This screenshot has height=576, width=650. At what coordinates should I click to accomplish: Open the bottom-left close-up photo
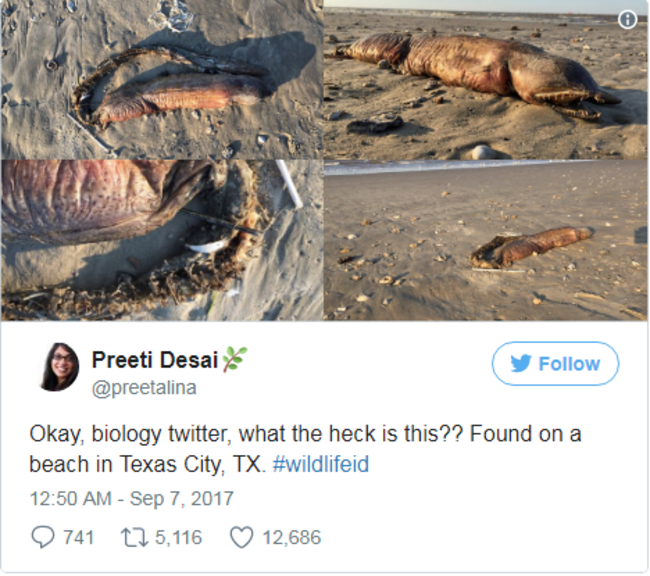coord(162,240)
